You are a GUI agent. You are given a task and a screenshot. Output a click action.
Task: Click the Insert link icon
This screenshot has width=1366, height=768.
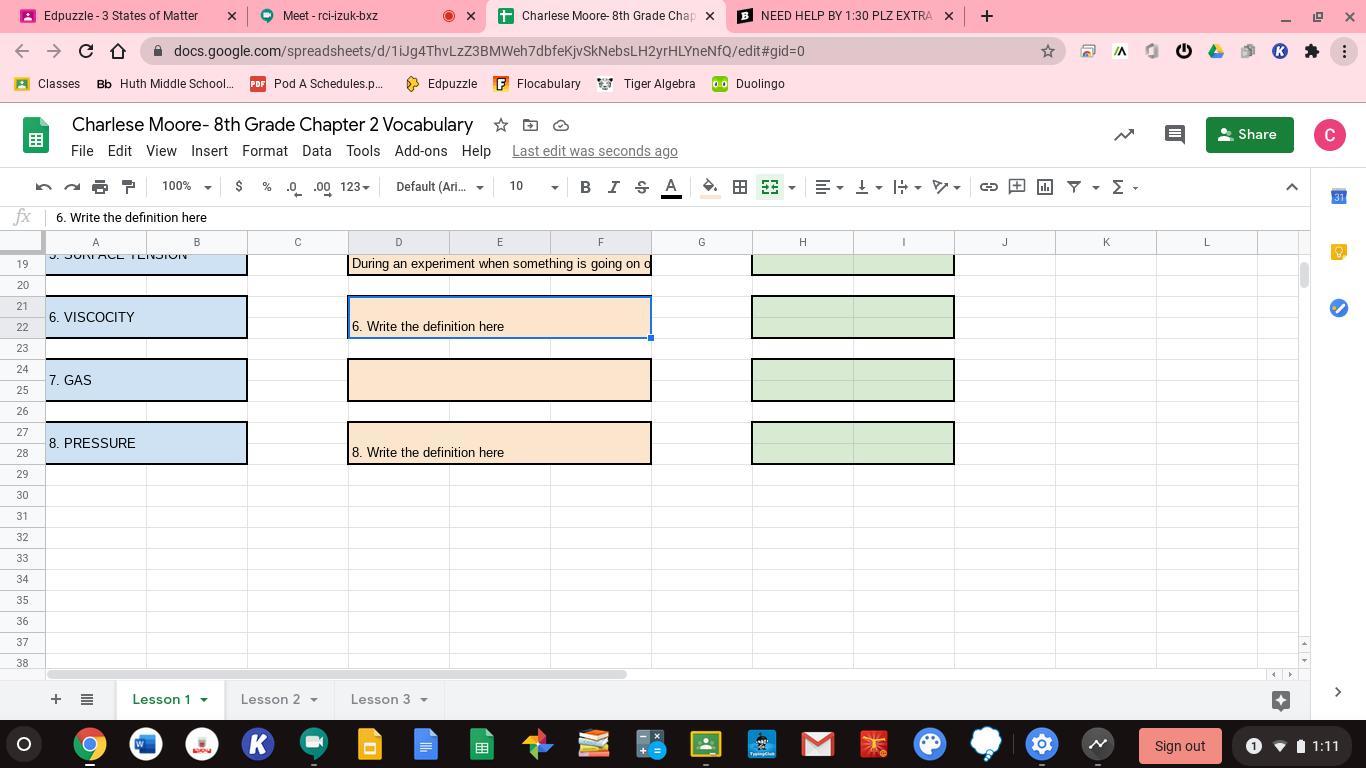[x=988, y=187]
